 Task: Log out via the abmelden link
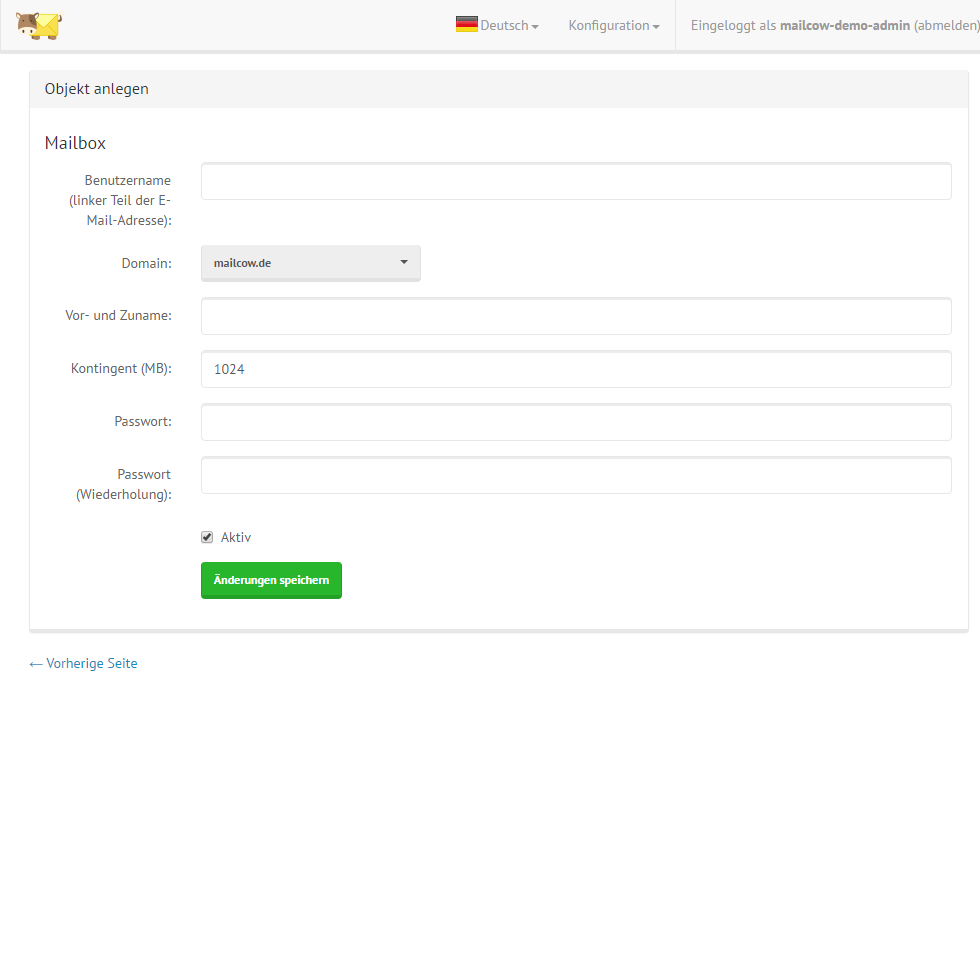[945, 26]
